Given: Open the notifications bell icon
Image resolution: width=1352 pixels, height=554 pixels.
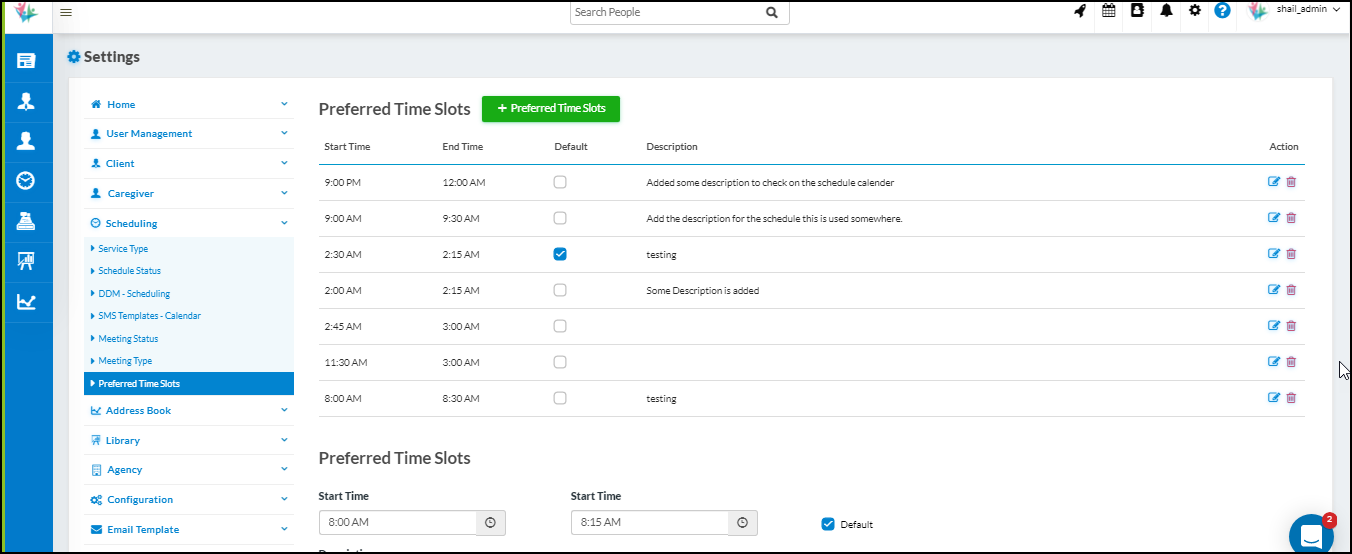Looking at the screenshot, I should click(x=1166, y=11).
